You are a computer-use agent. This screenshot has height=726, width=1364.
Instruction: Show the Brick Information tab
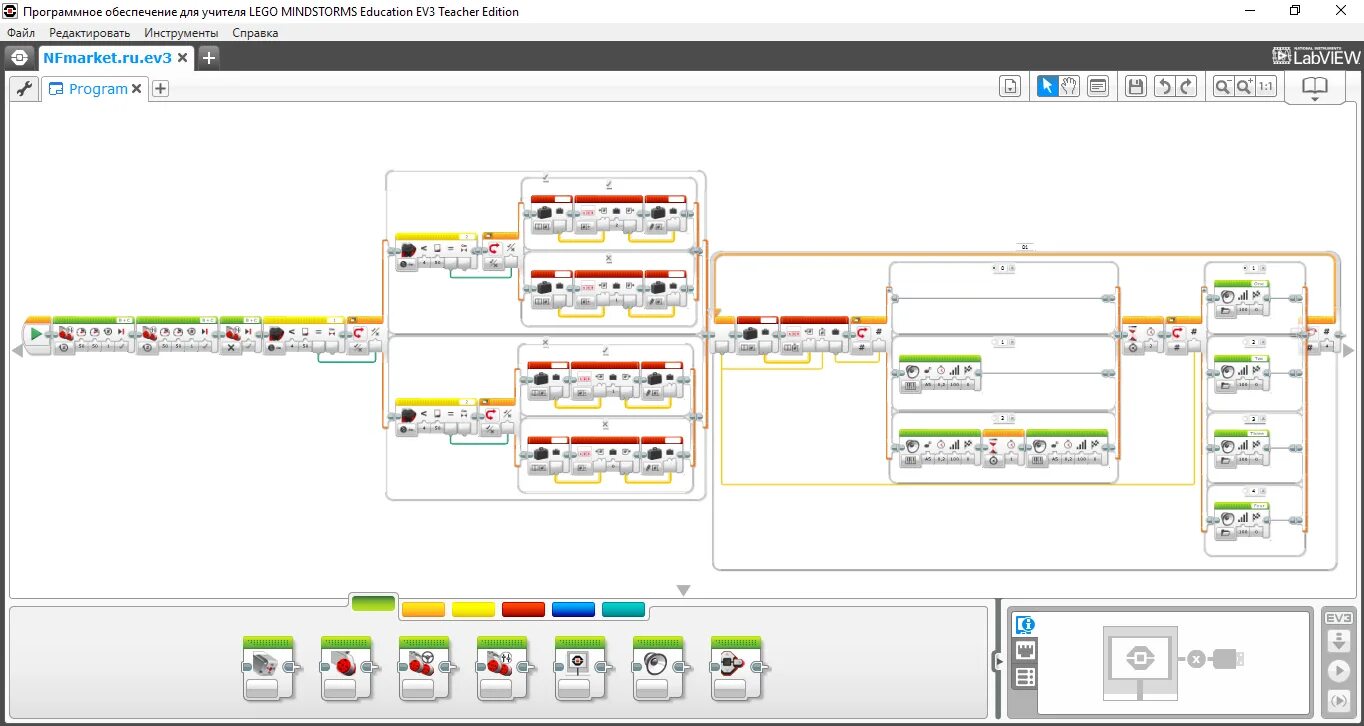pos(1025,625)
